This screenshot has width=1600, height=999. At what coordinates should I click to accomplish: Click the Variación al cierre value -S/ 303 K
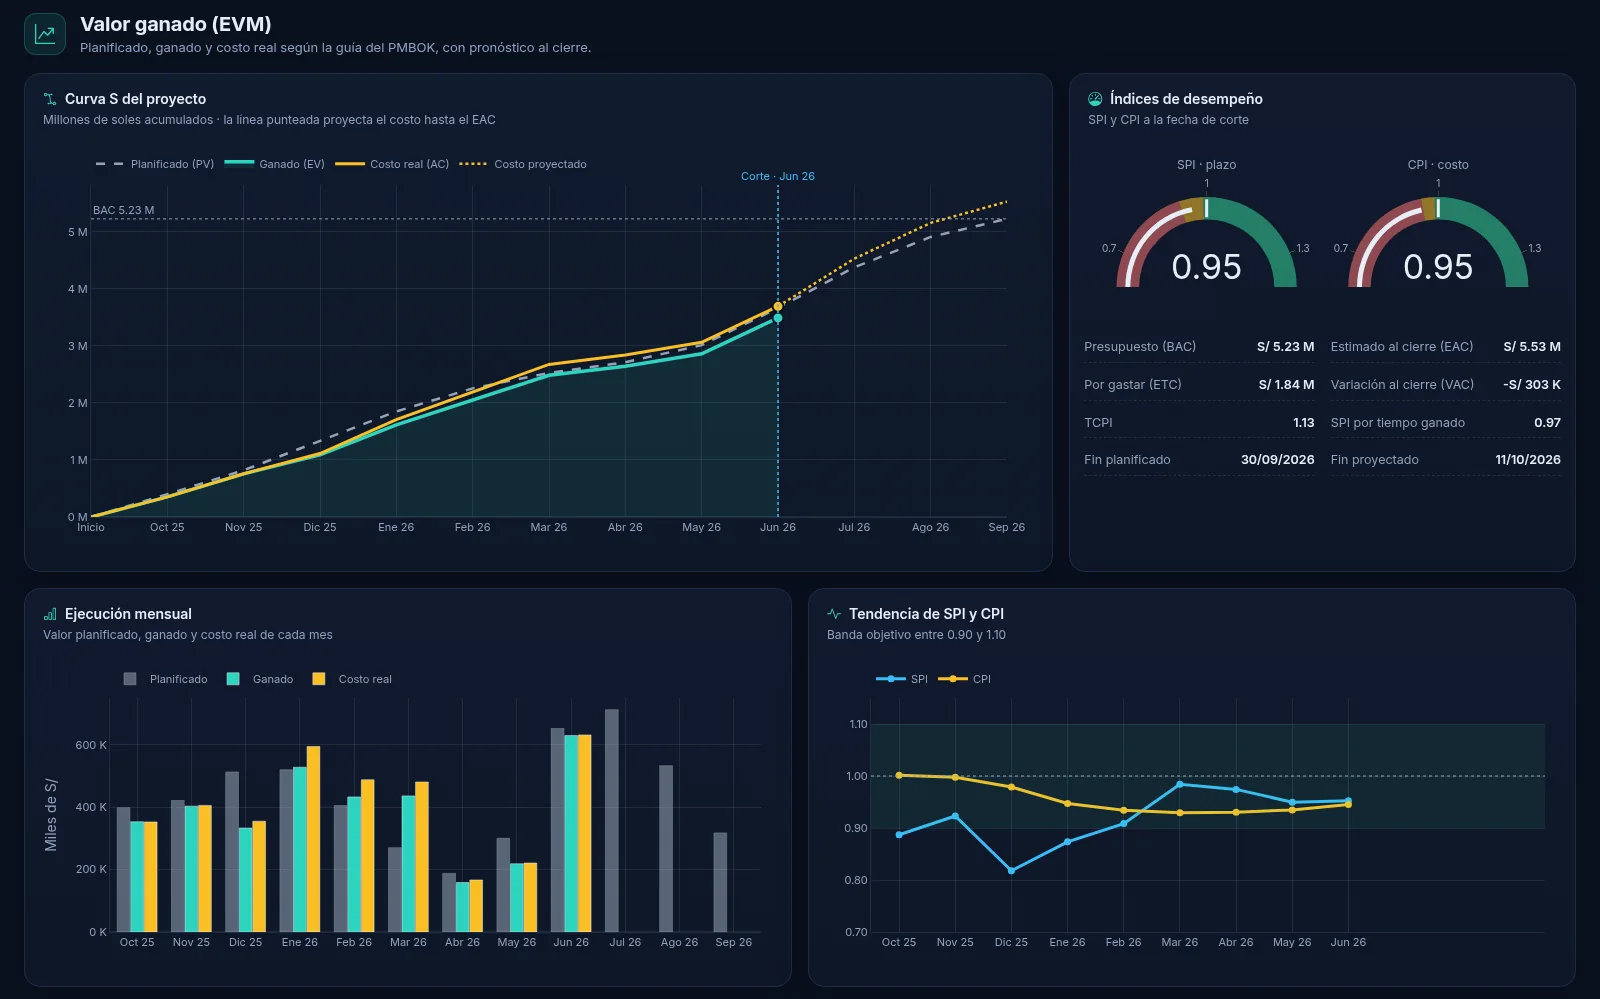[x=1532, y=385]
